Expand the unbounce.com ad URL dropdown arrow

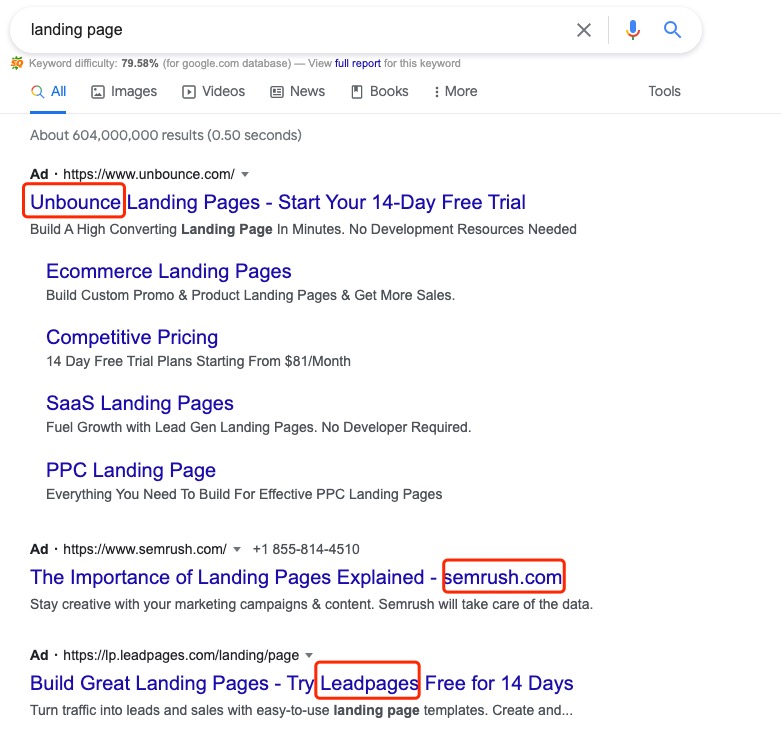point(245,175)
